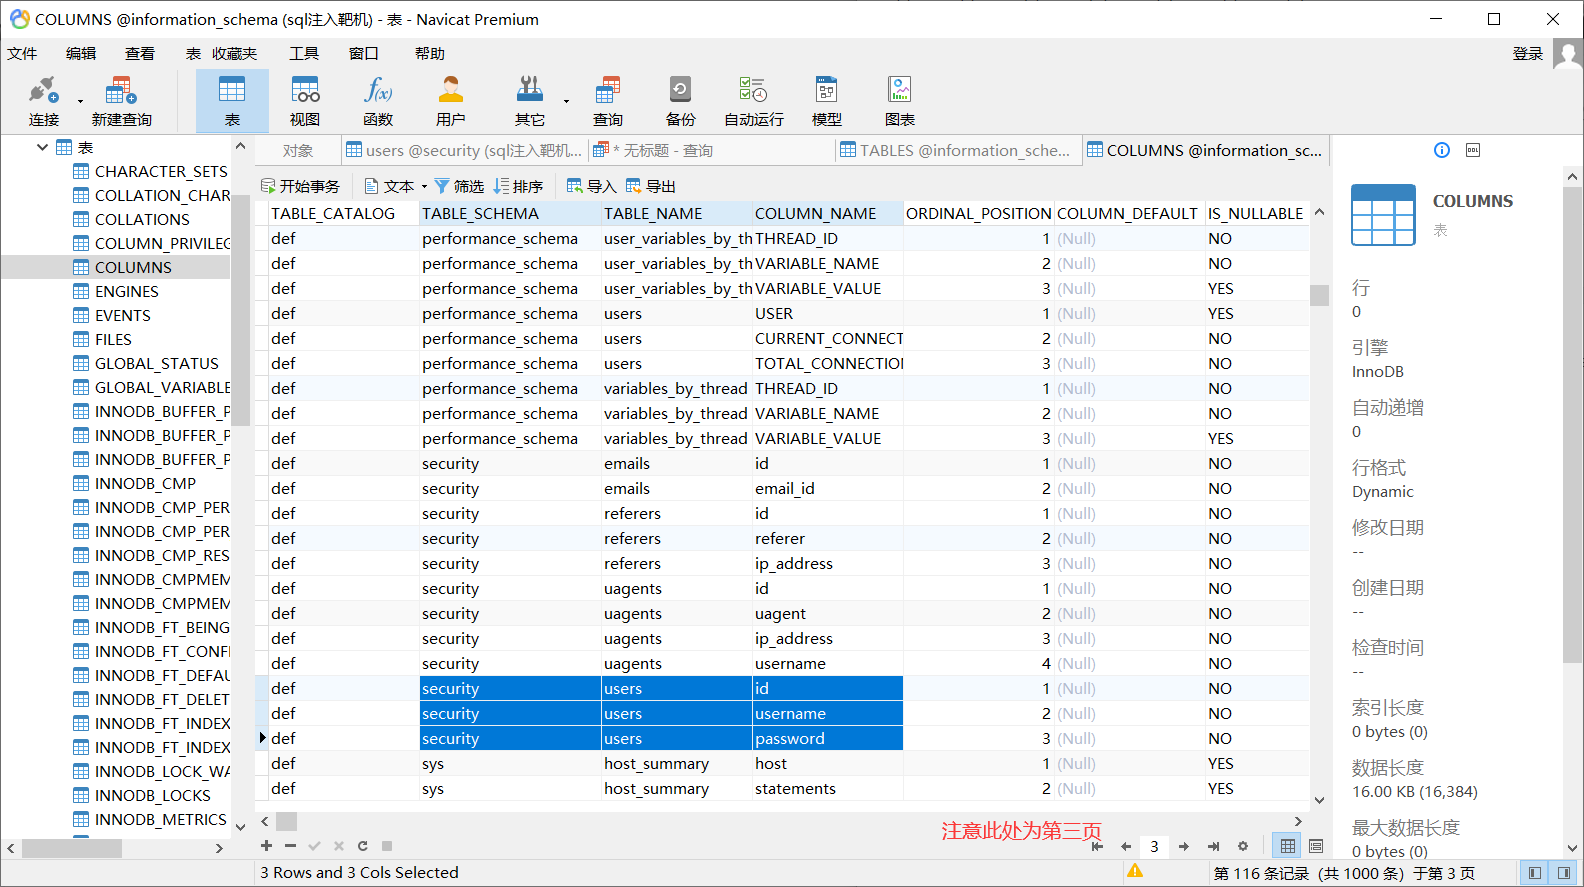Viewport: 1584px width, 887px height.
Task: Switch to the Objects (对象) tab
Action: point(298,150)
